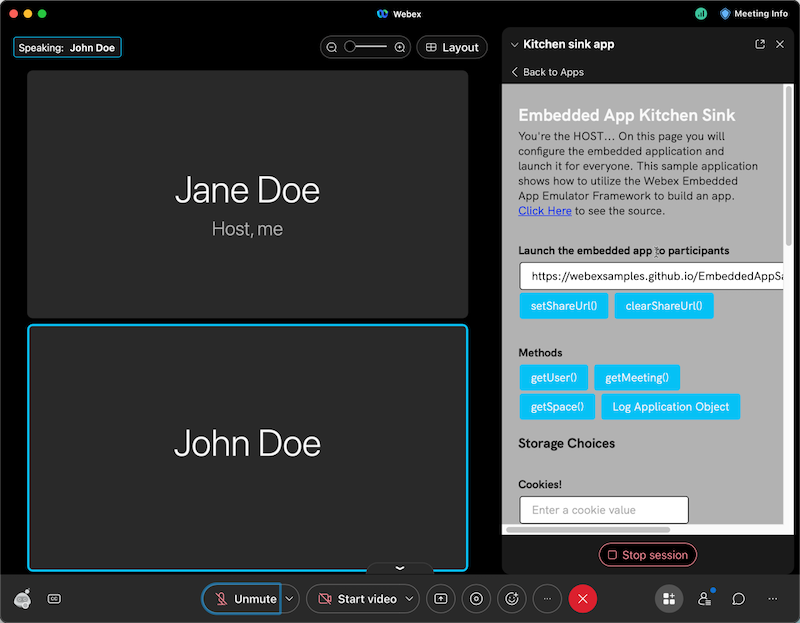The width and height of the screenshot is (800, 623).
Task: Open the Webex Assistant robot icon
Action: (23, 599)
